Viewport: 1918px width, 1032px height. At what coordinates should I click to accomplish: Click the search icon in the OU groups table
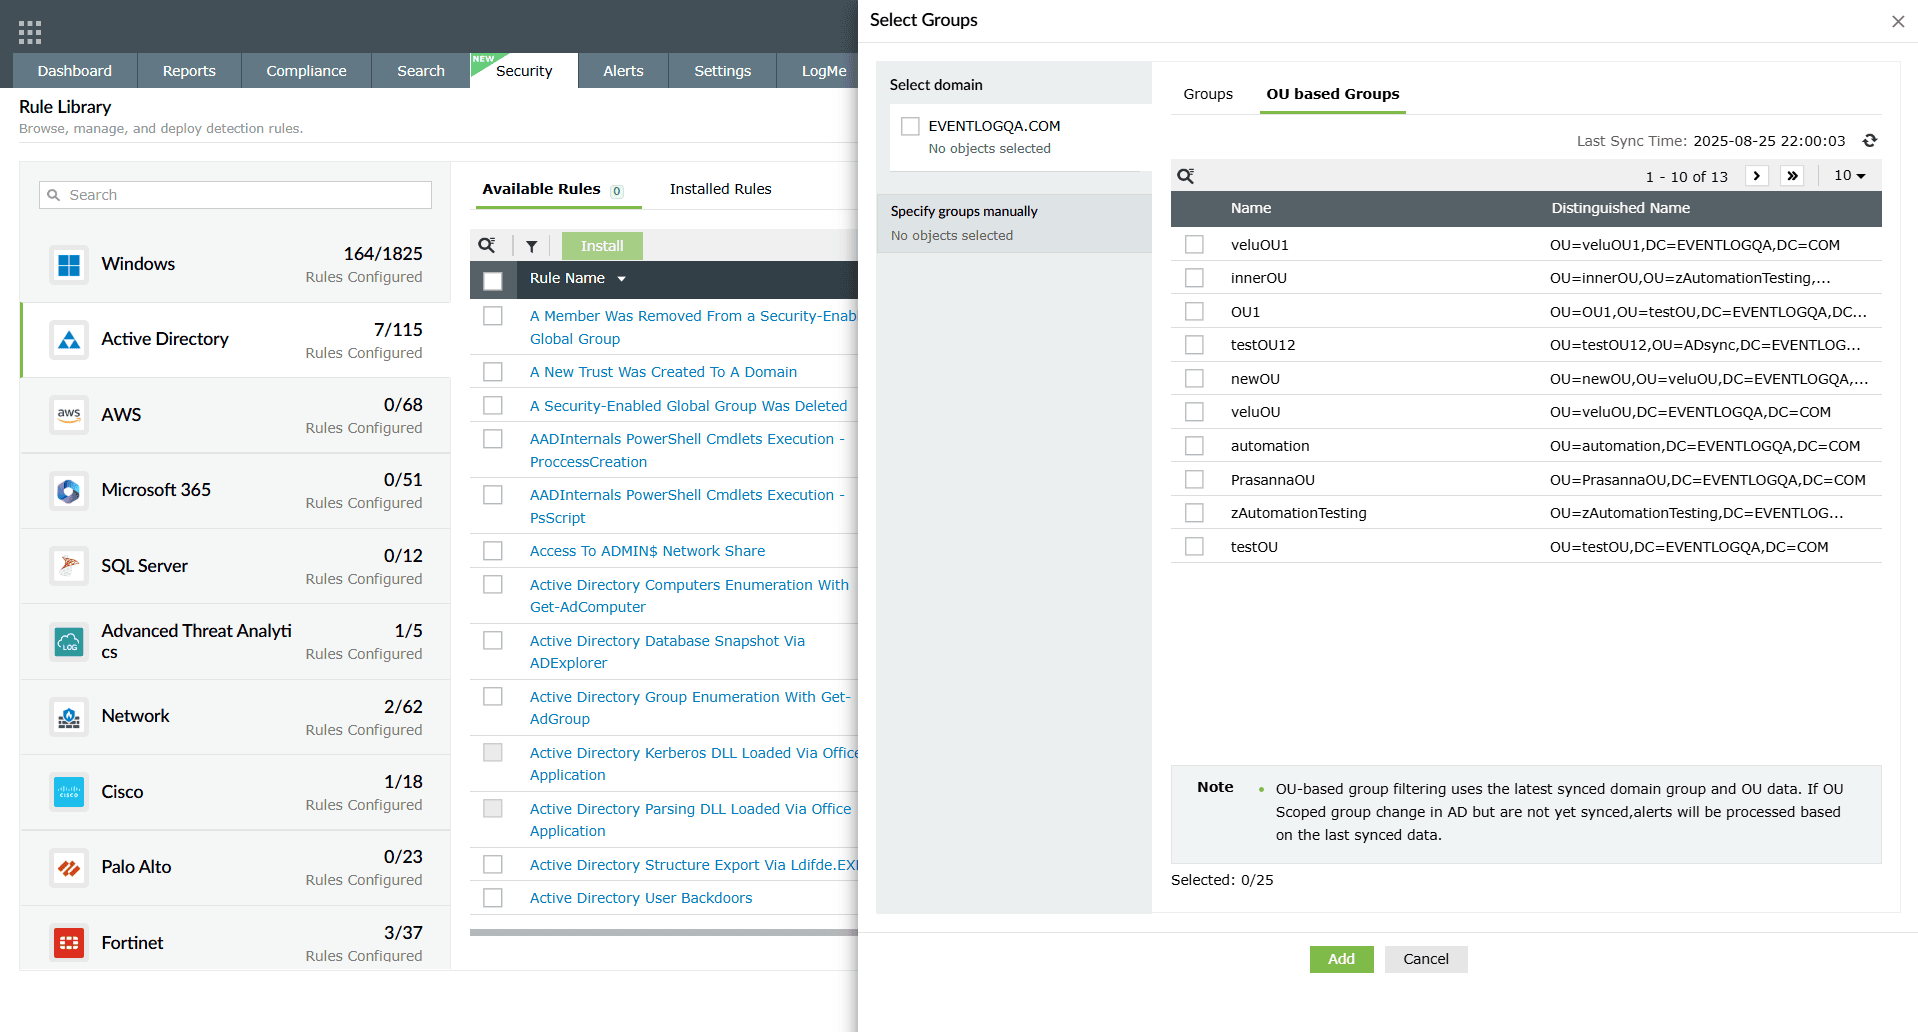click(1186, 175)
